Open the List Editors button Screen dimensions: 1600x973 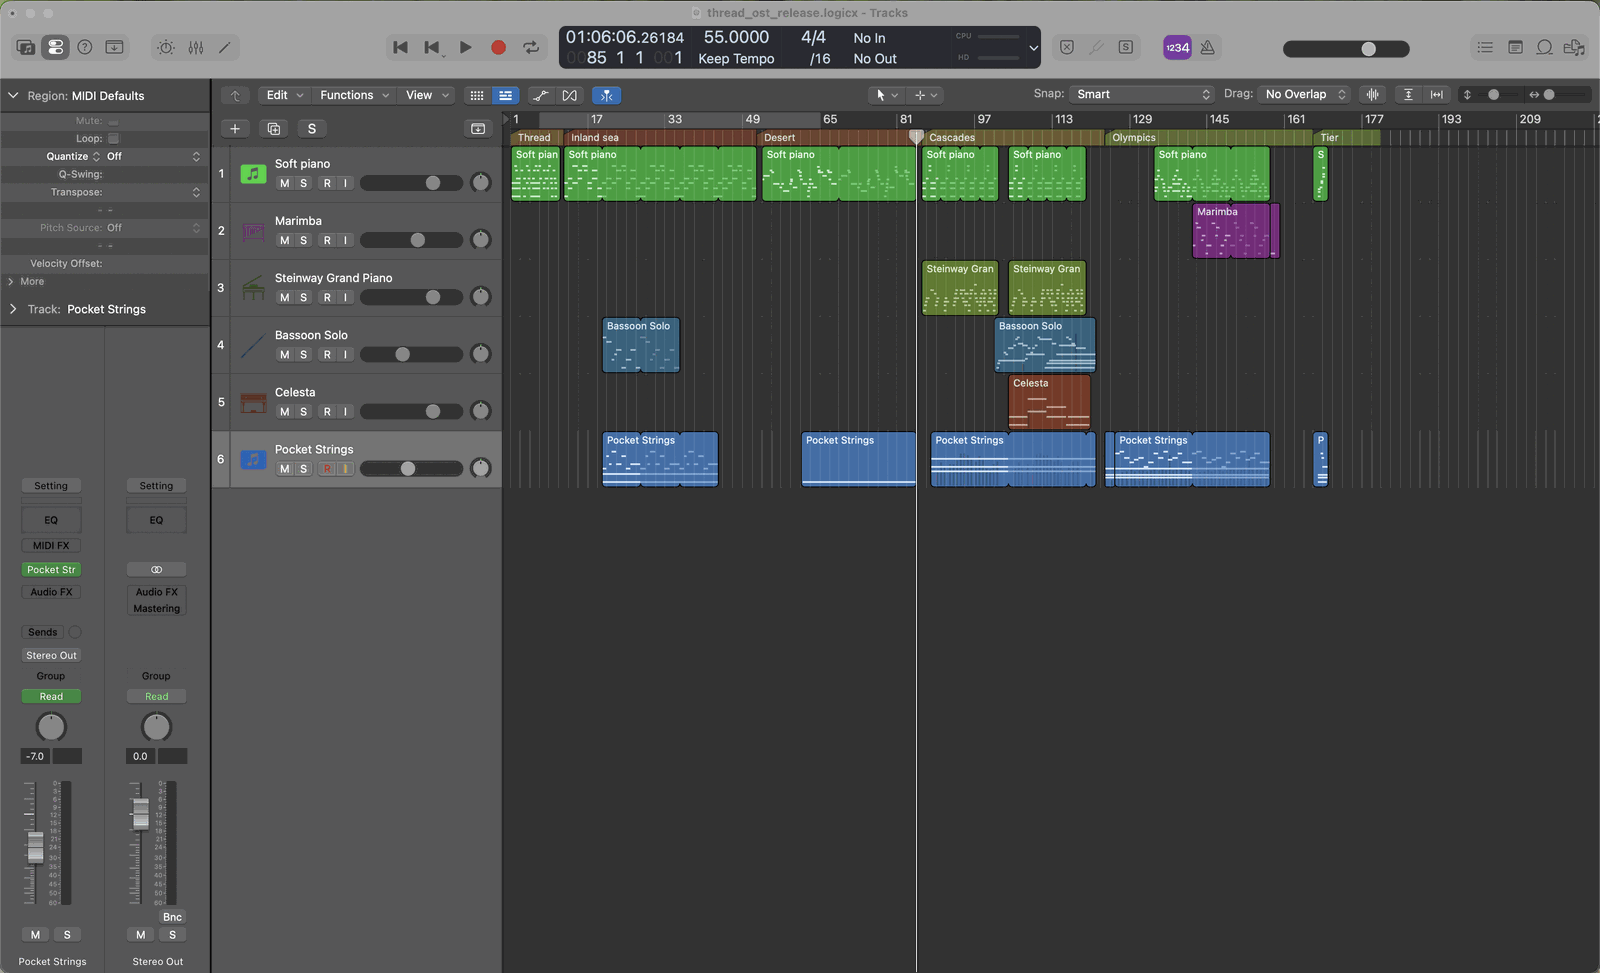(x=1486, y=47)
